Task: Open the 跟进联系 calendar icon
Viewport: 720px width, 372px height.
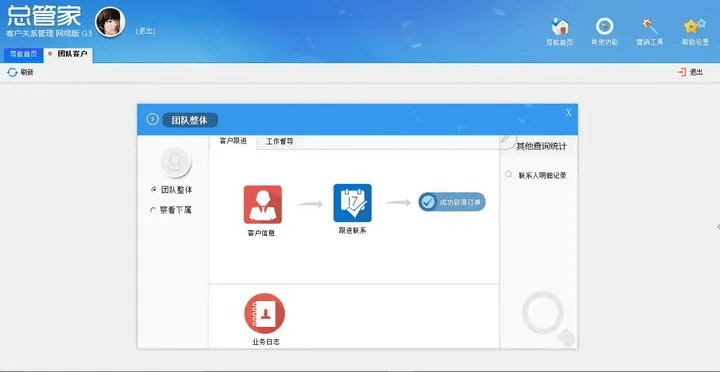Action: coord(352,203)
